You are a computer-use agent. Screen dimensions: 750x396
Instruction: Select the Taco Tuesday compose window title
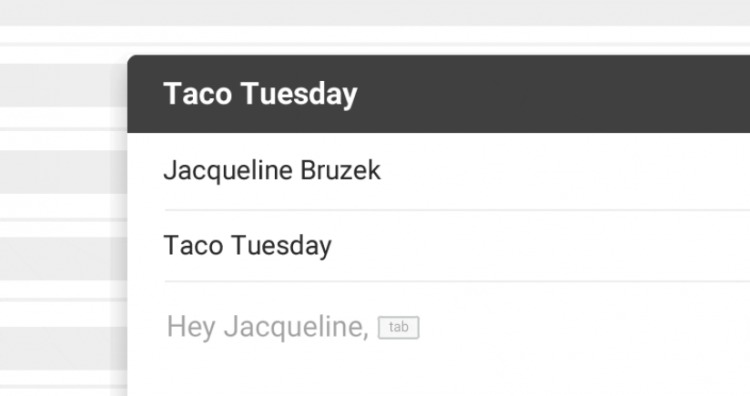[x=260, y=93]
